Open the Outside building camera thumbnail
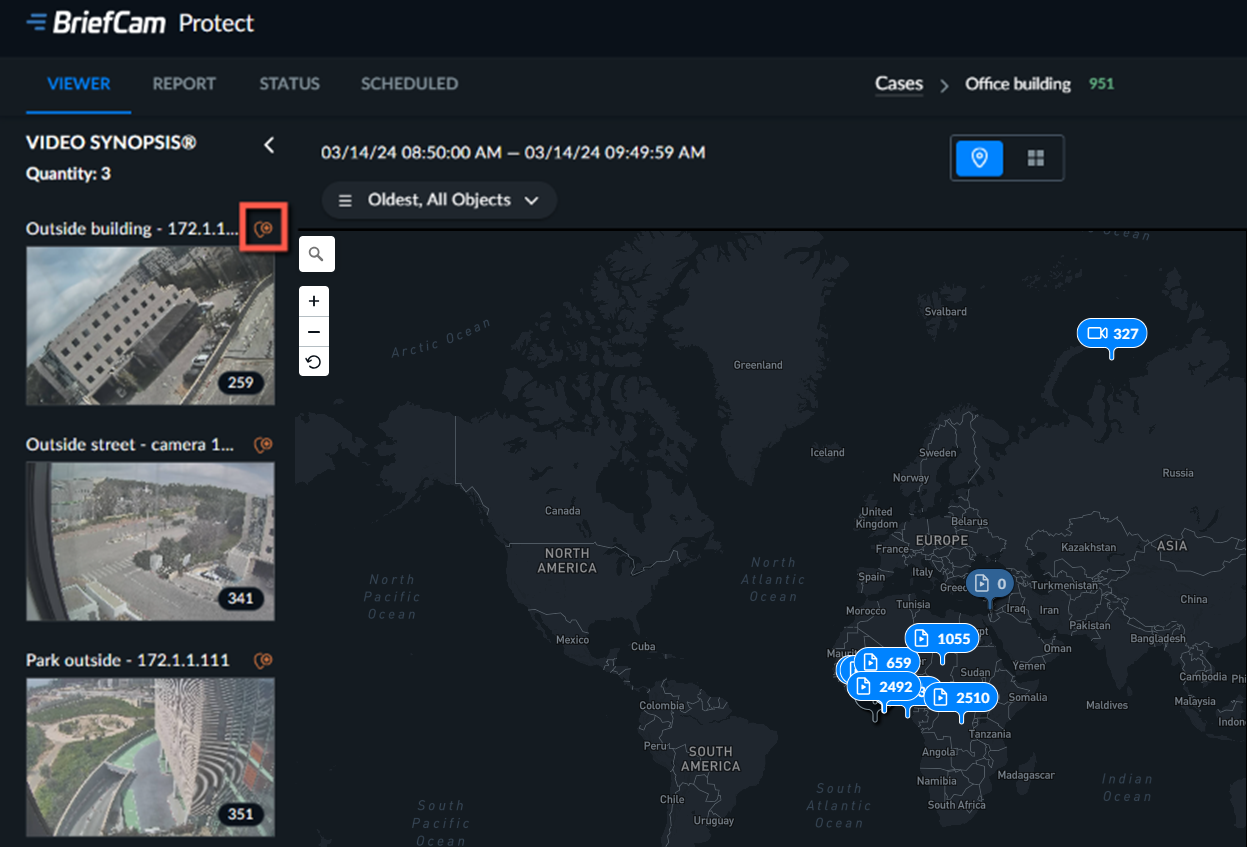Image resolution: width=1247 pixels, height=847 pixels. (x=150, y=326)
